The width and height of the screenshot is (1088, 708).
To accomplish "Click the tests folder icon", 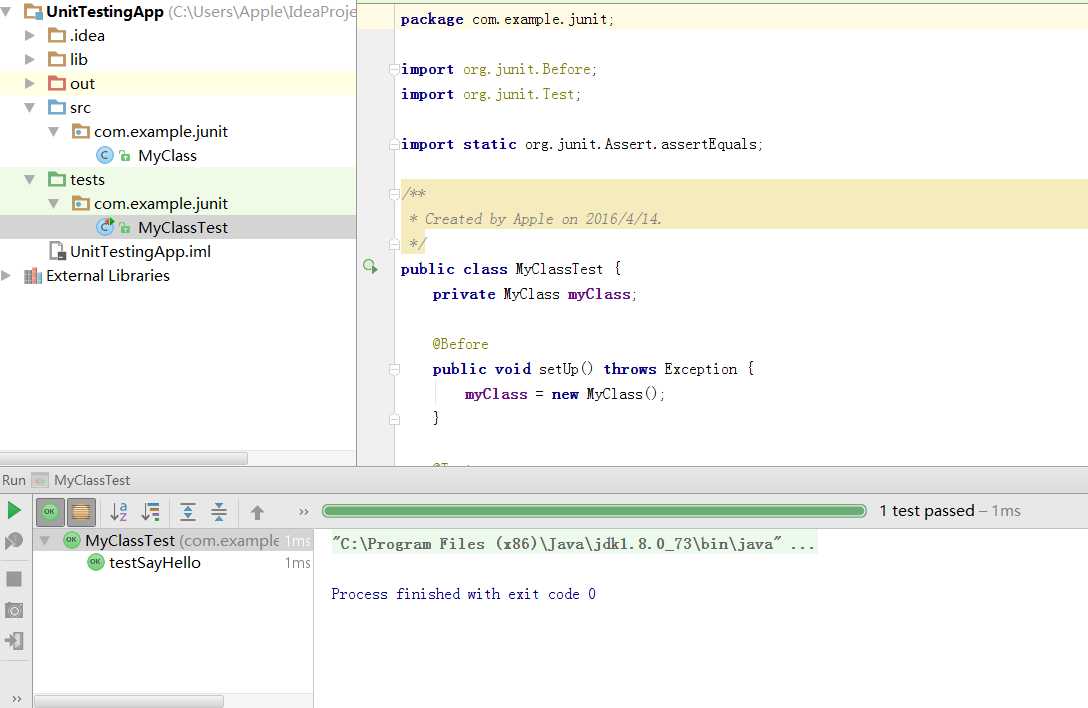I will (x=57, y=179).
